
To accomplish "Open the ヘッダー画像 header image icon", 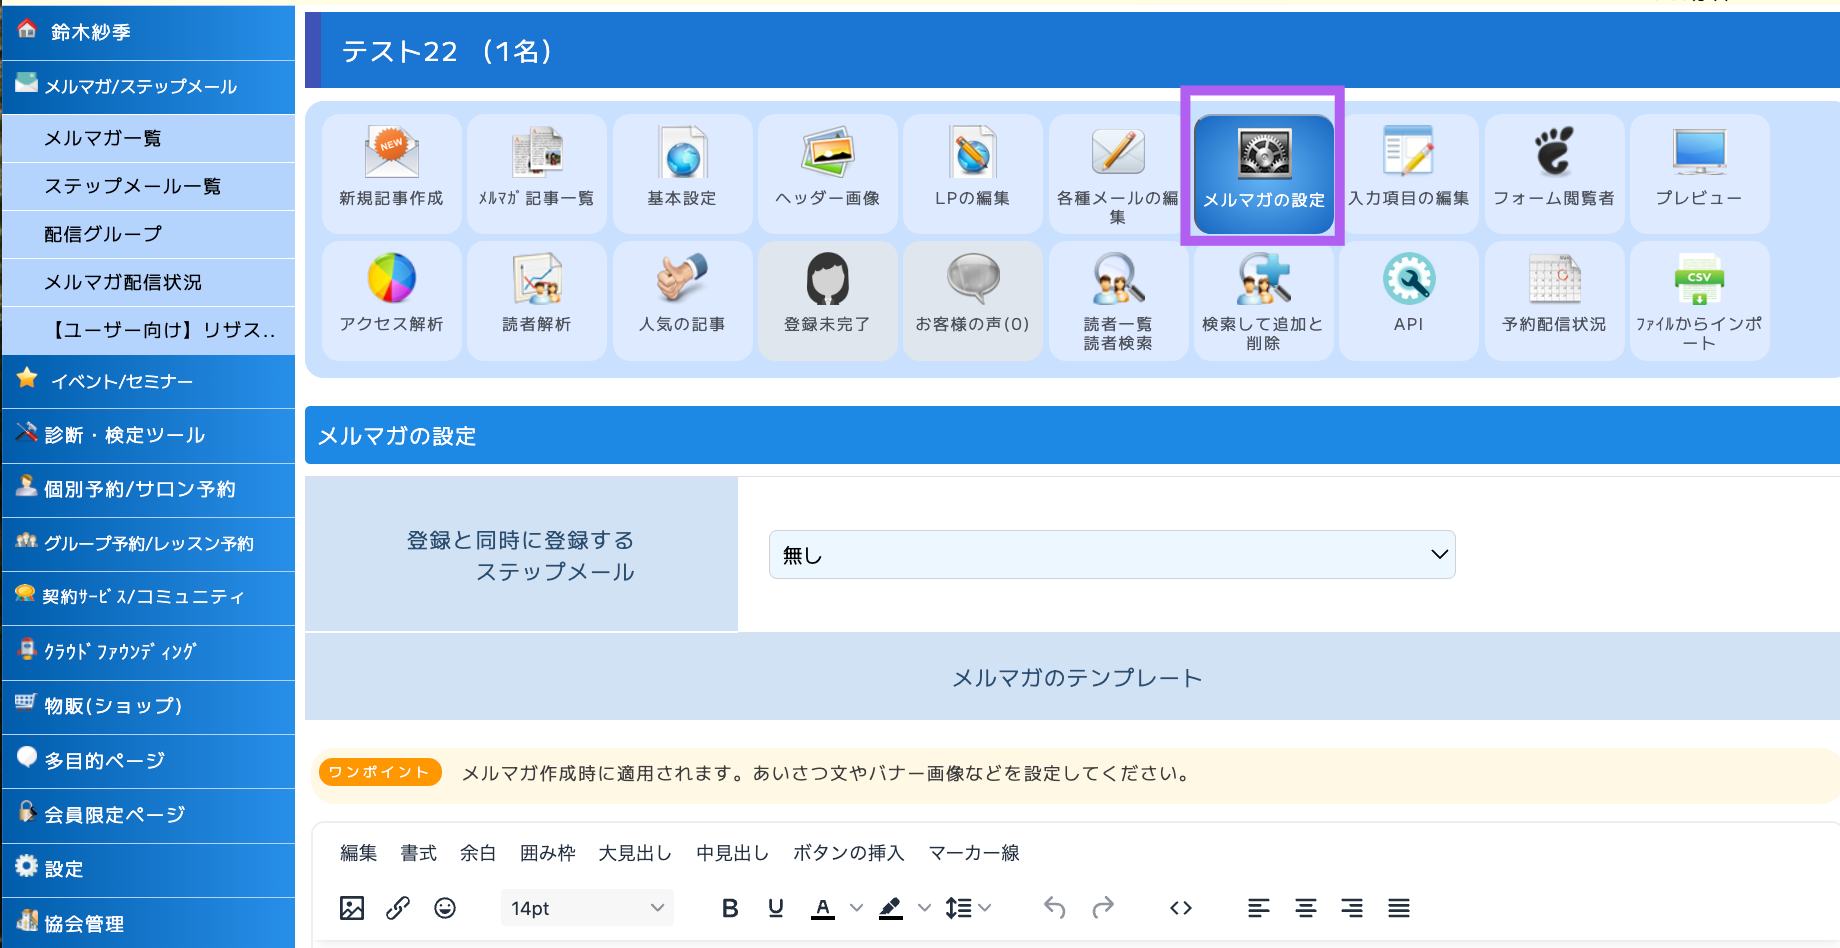I will pos(827,172).
